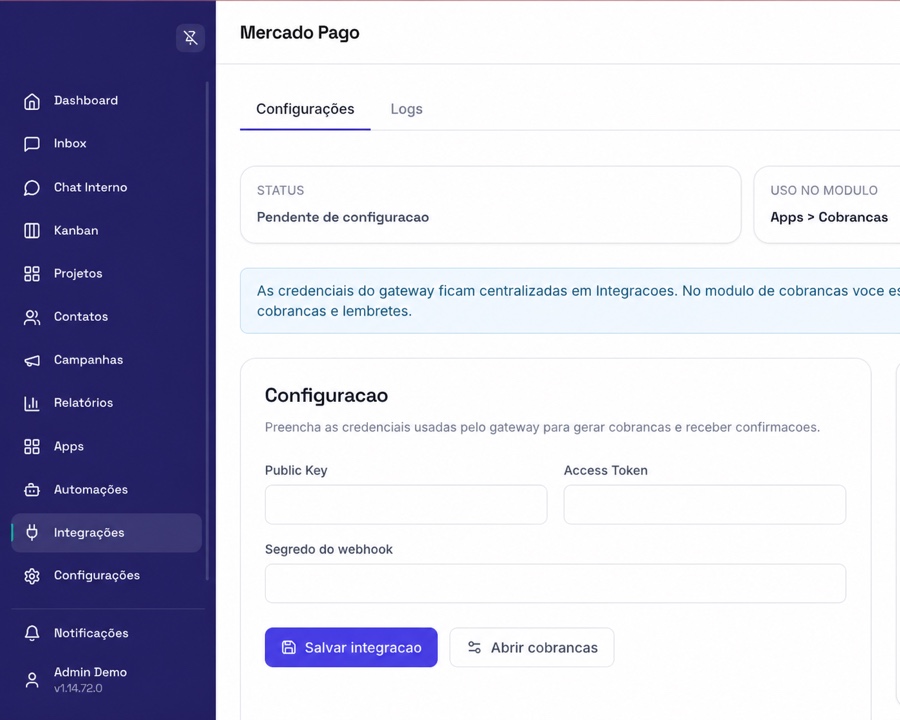Screen dimensions: 900x720
Task: Click the Preencha as credenciais description text
Action: [x=542, y=428]
